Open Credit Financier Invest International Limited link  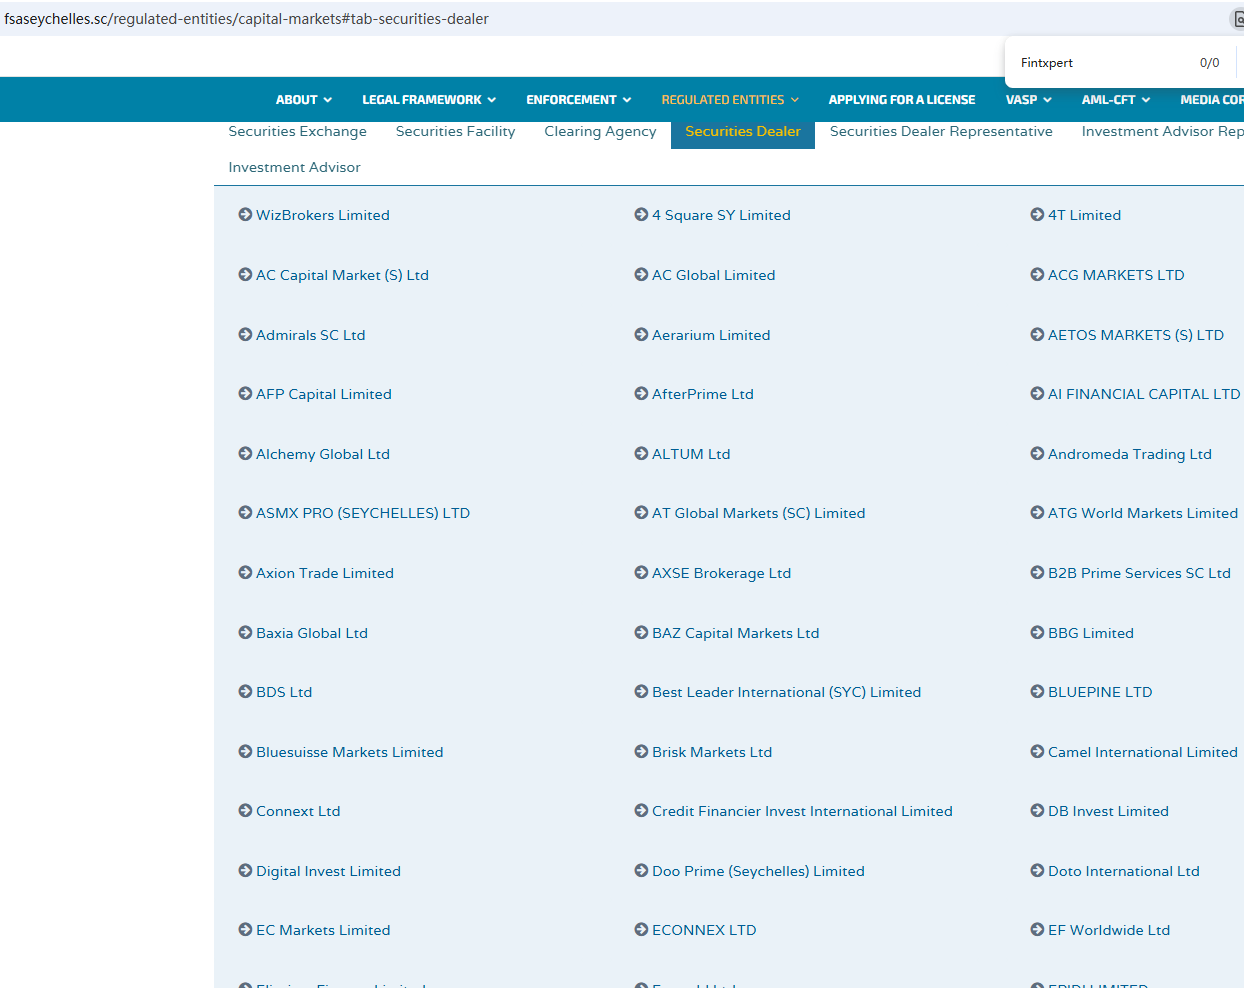tap(802, 811)
